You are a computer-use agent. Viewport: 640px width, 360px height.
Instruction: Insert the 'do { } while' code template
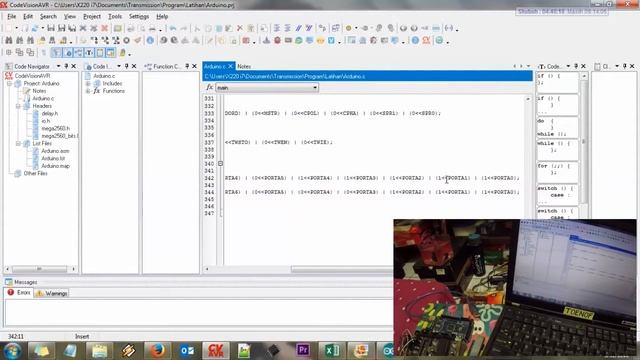(x=557, y=127)
